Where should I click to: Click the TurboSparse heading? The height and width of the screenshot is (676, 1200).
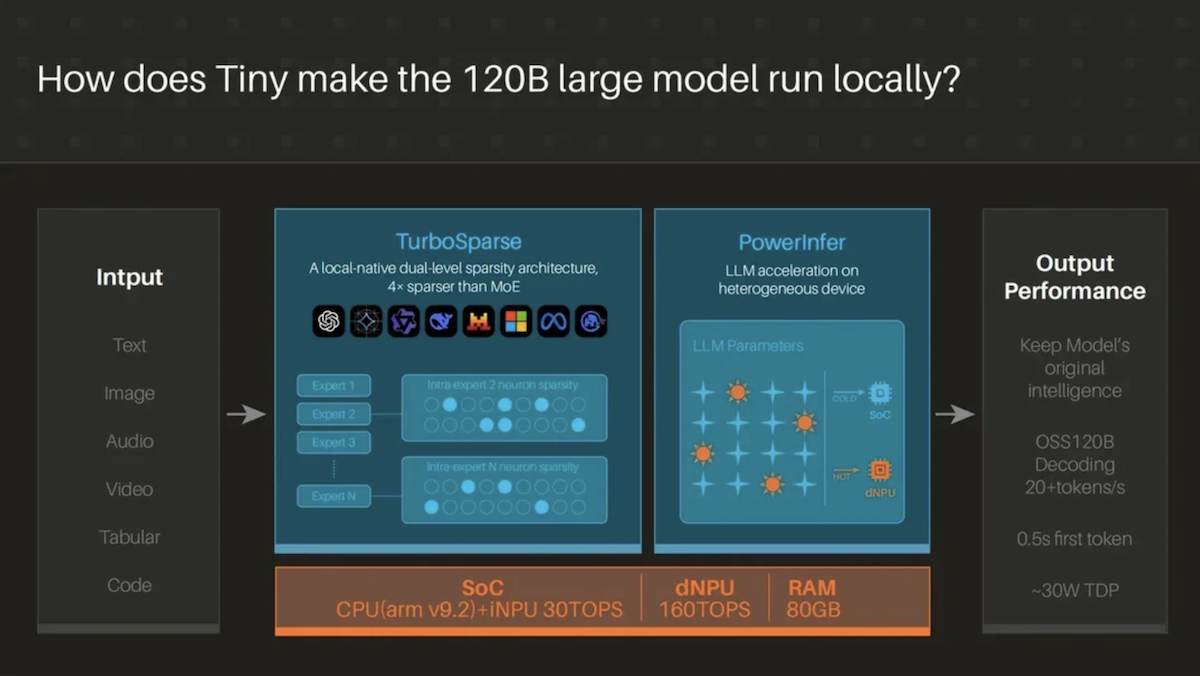click(x=458, y=242)
